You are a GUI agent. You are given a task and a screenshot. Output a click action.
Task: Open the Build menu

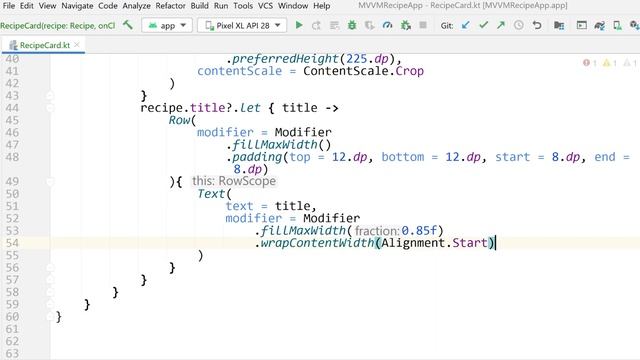tap(200, 6)
